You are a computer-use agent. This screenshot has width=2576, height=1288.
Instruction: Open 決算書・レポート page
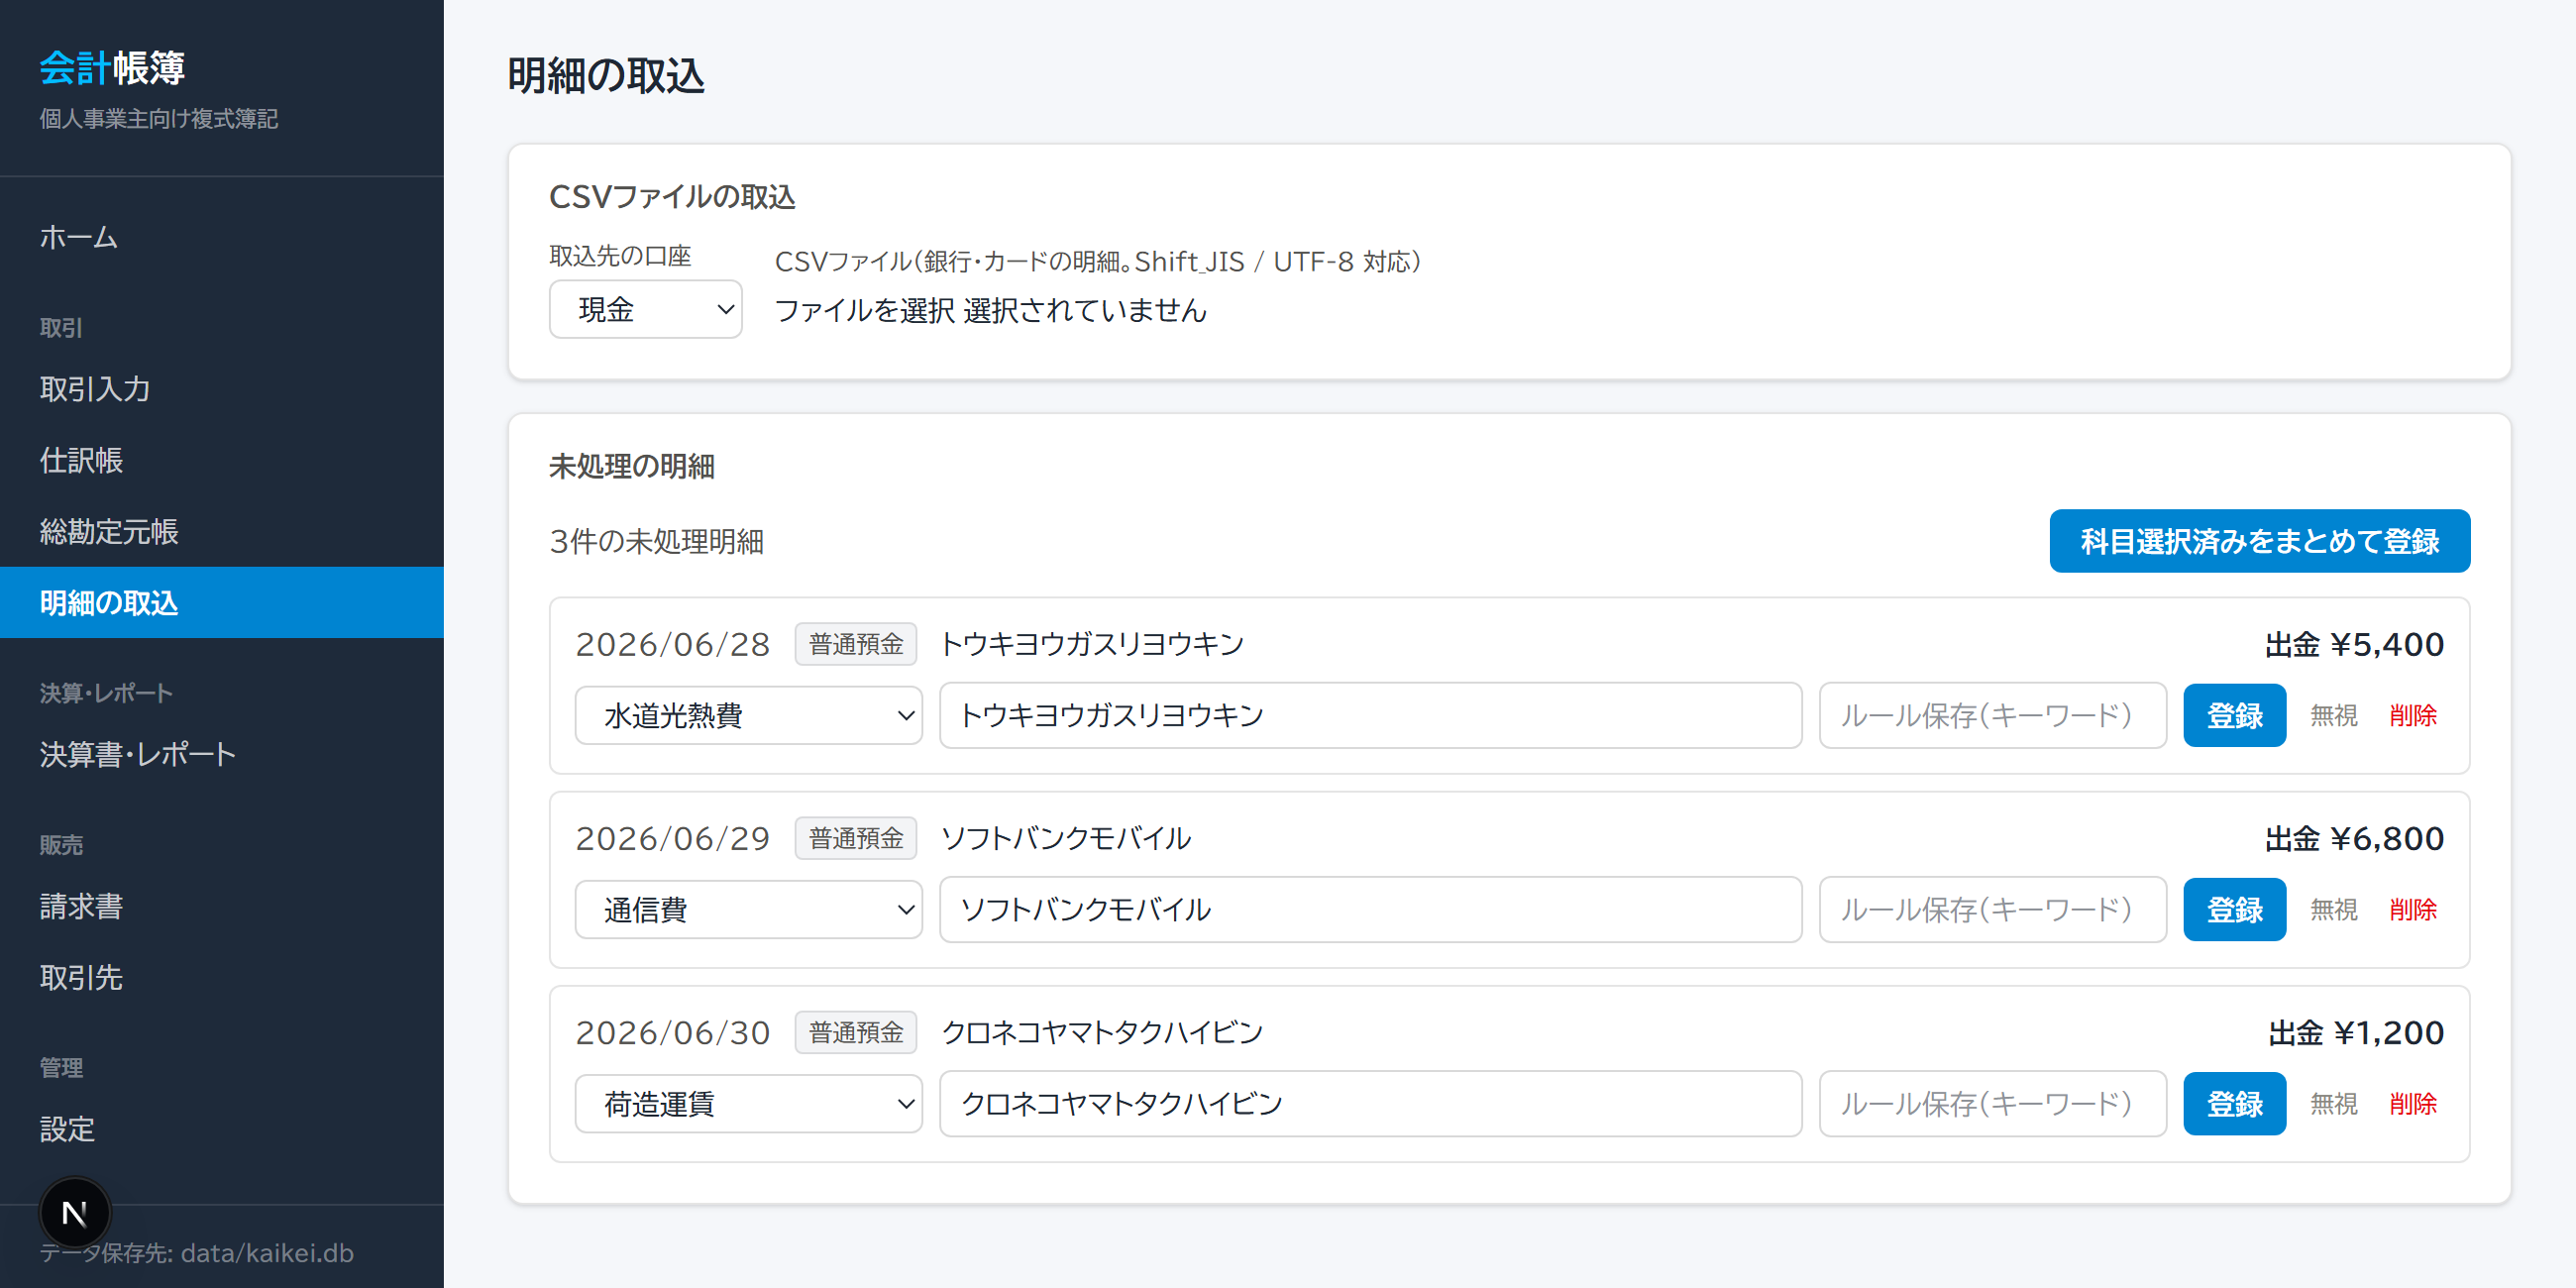point(222,754)
